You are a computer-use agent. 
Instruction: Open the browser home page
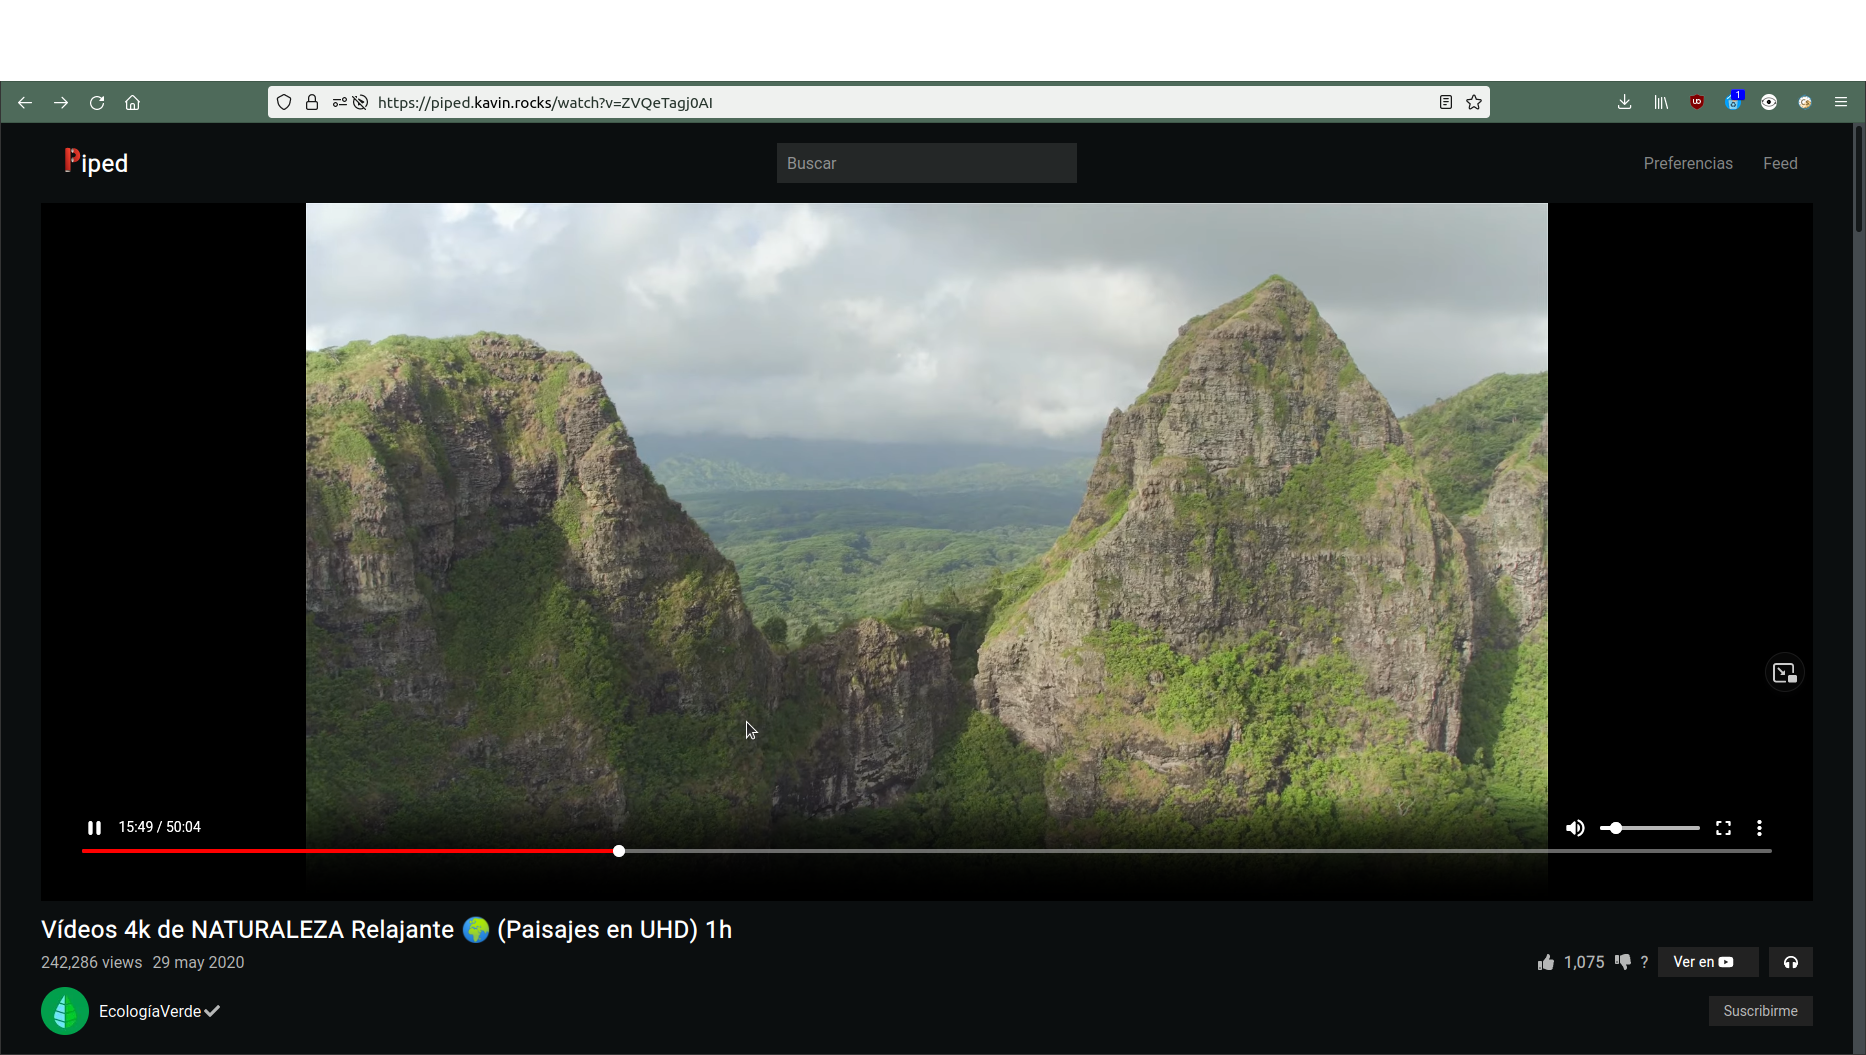coord(132,102)
